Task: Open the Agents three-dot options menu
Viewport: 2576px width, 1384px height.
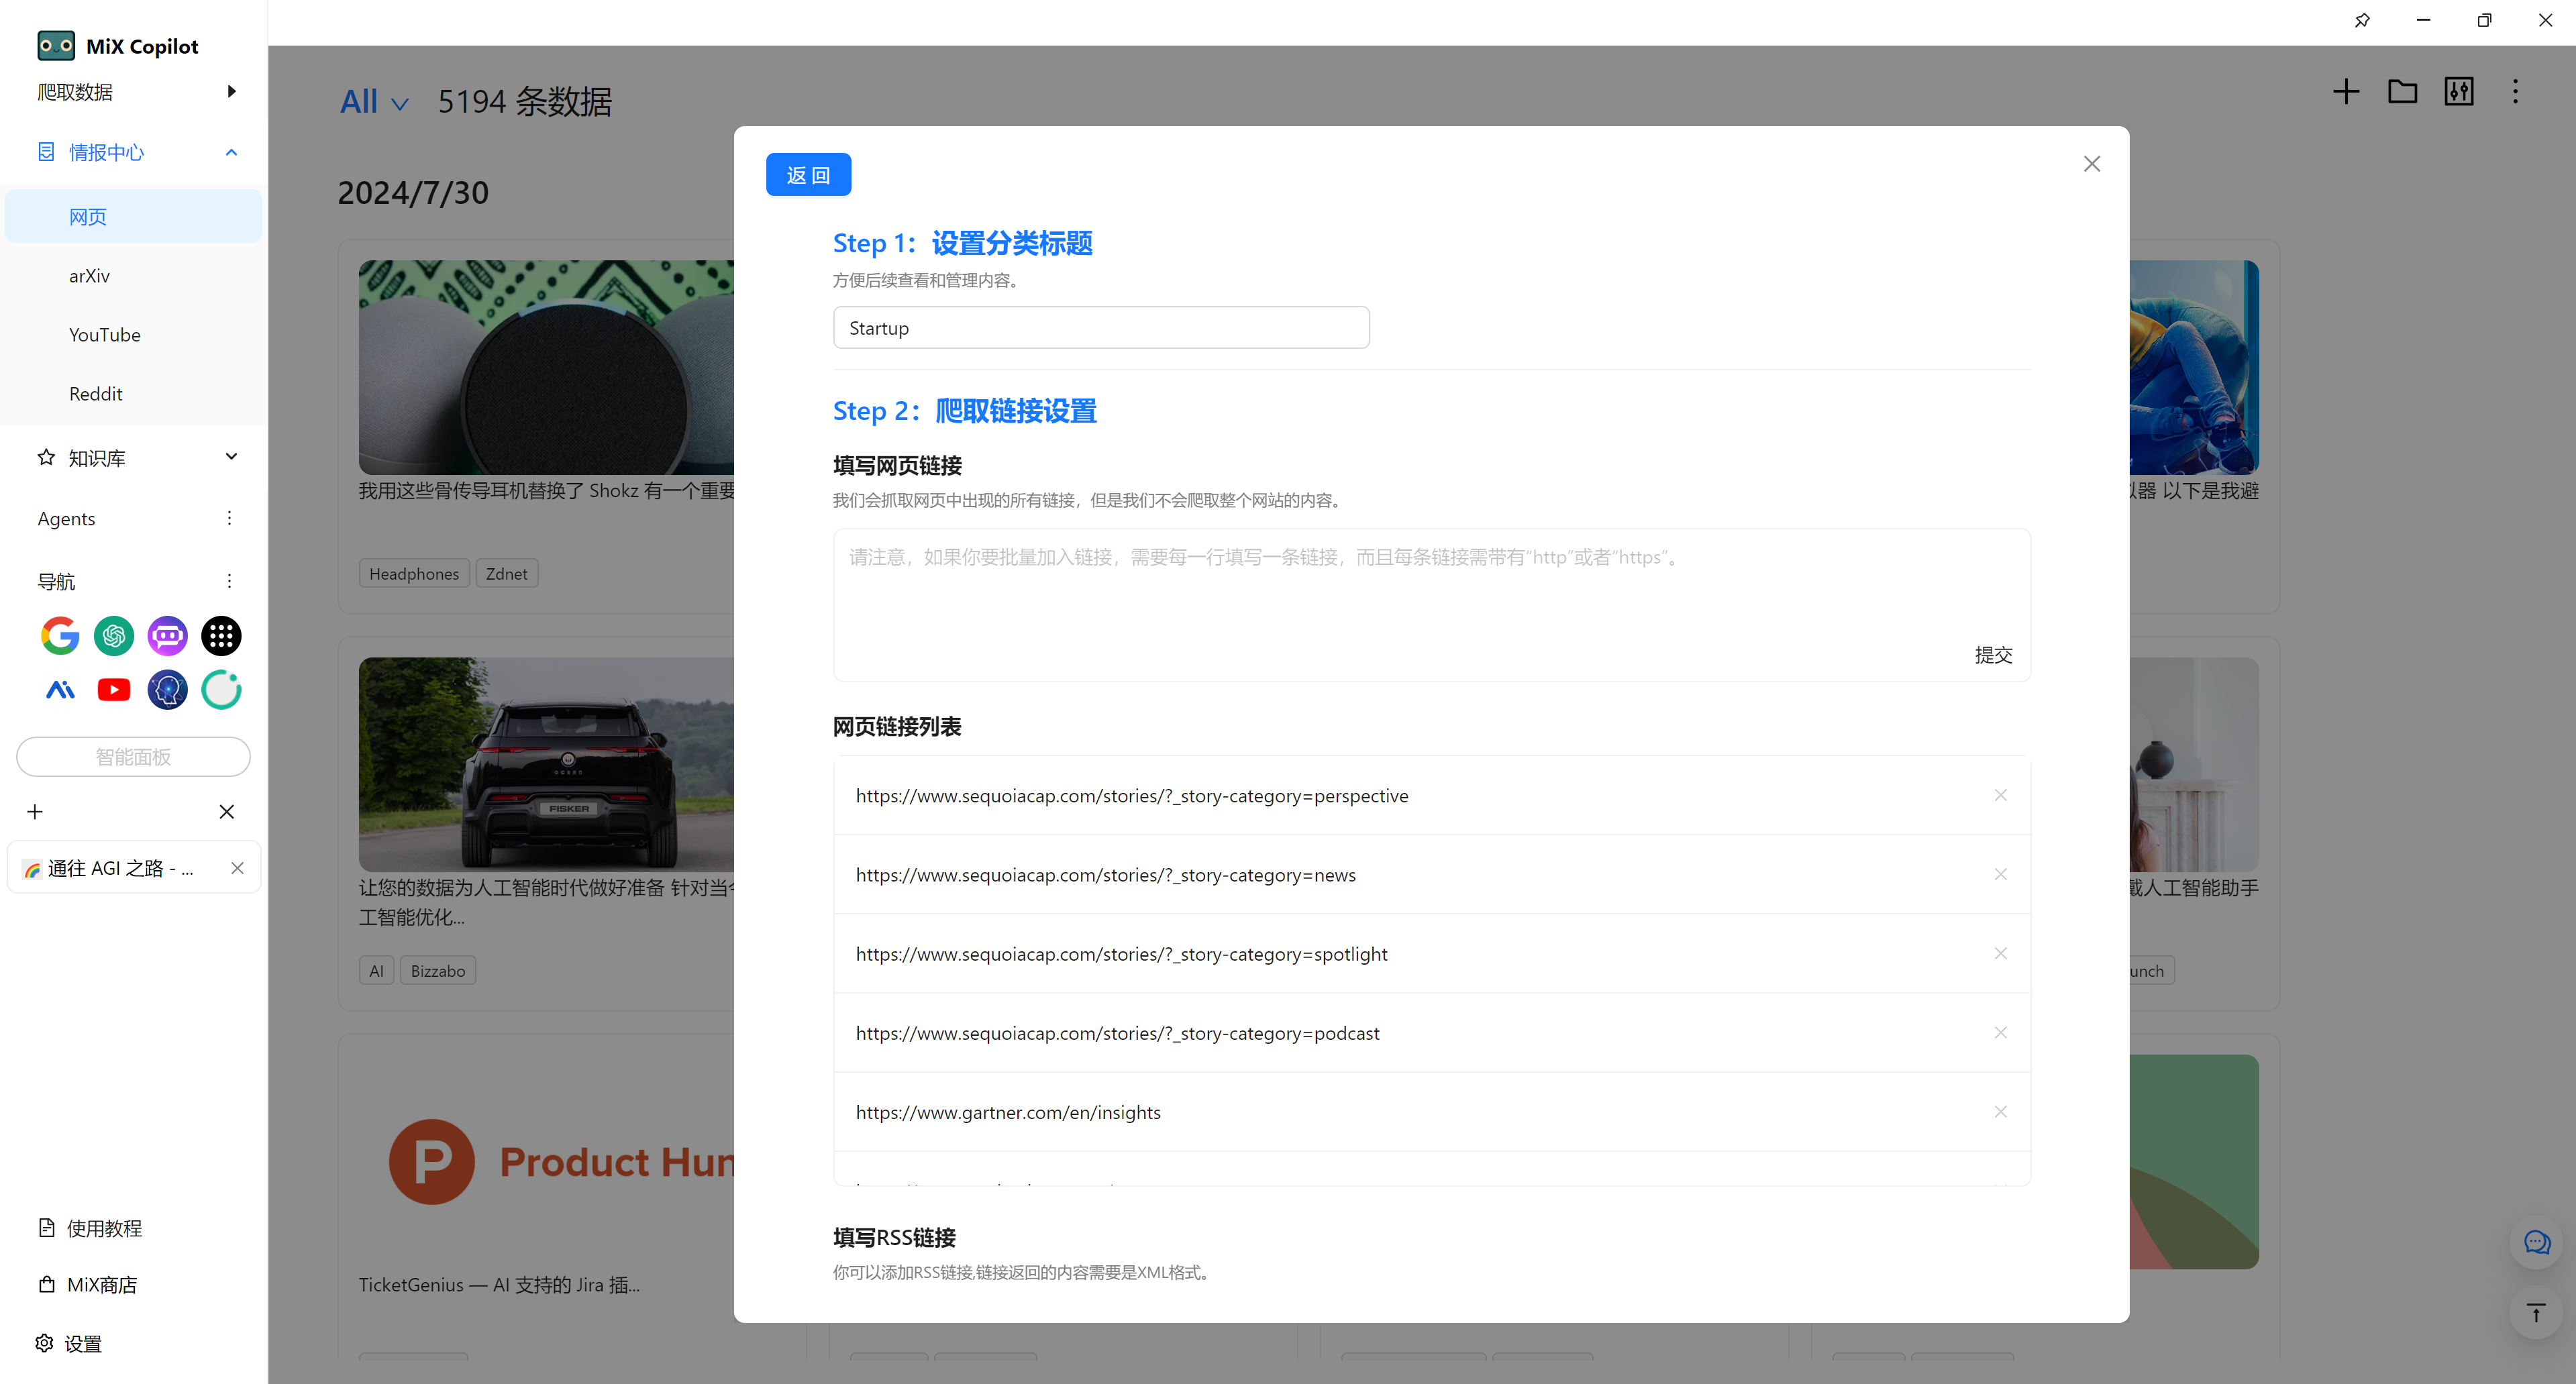Action: tap(229, 518)
